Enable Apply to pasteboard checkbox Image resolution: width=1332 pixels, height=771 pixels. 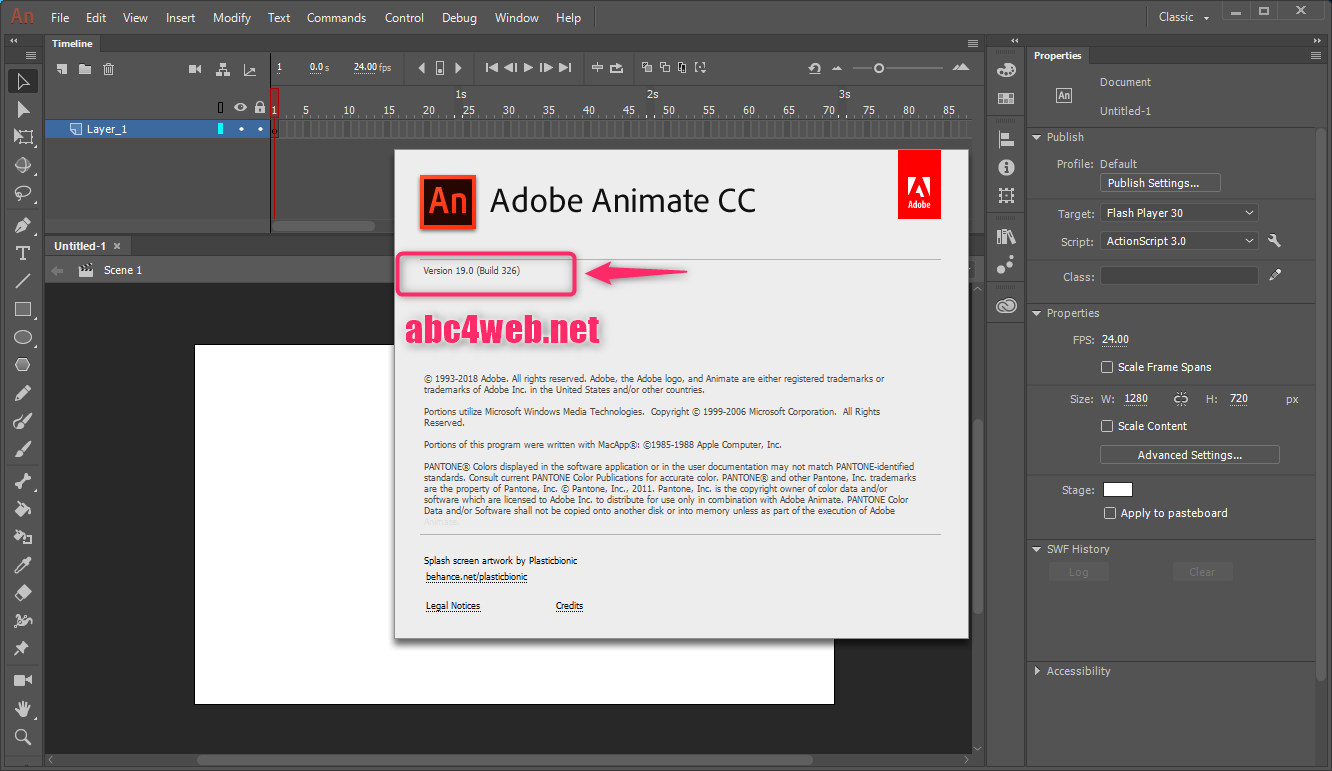point(1110,513)
